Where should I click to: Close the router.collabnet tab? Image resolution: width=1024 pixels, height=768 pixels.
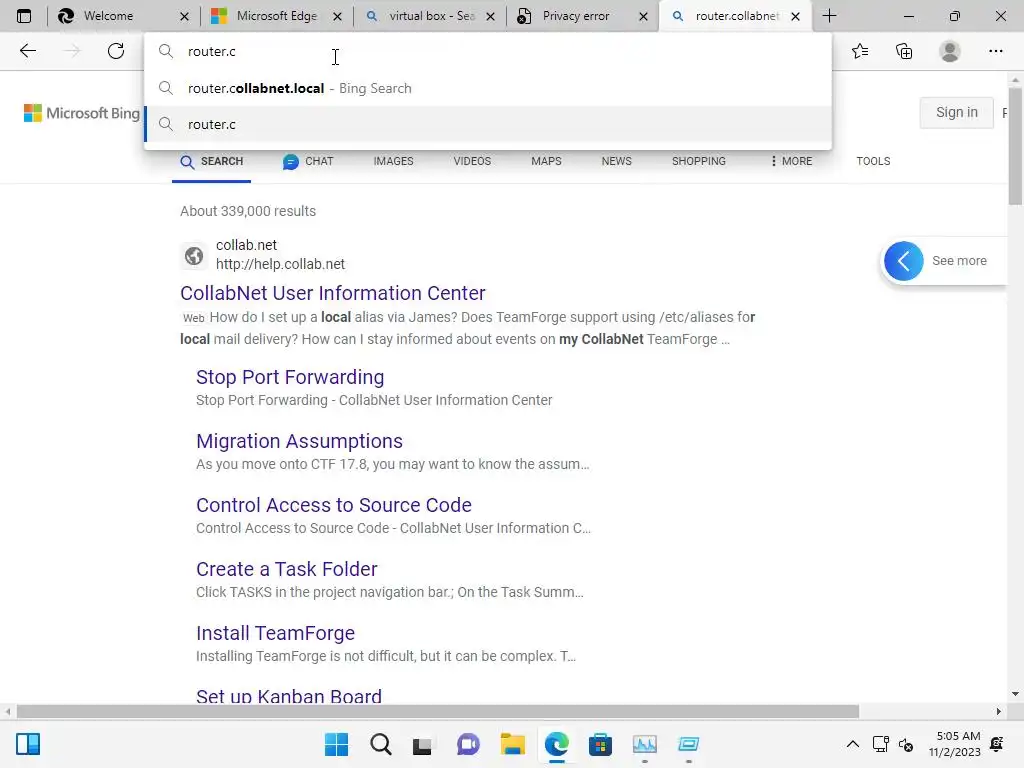[795, 16]
